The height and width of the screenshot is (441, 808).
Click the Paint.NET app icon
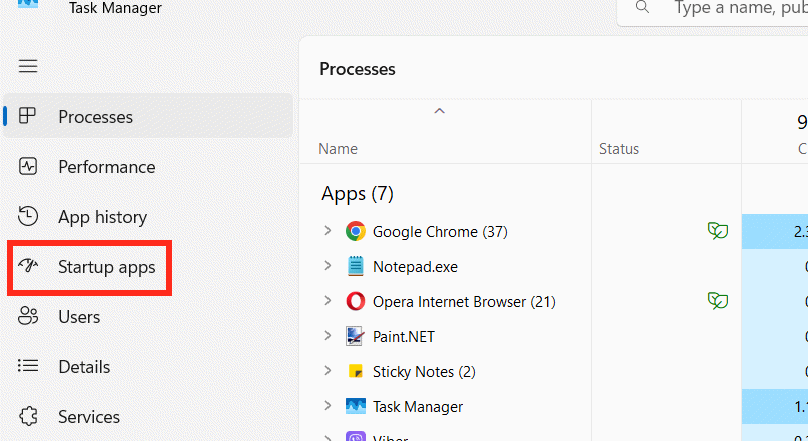(355, 336)
